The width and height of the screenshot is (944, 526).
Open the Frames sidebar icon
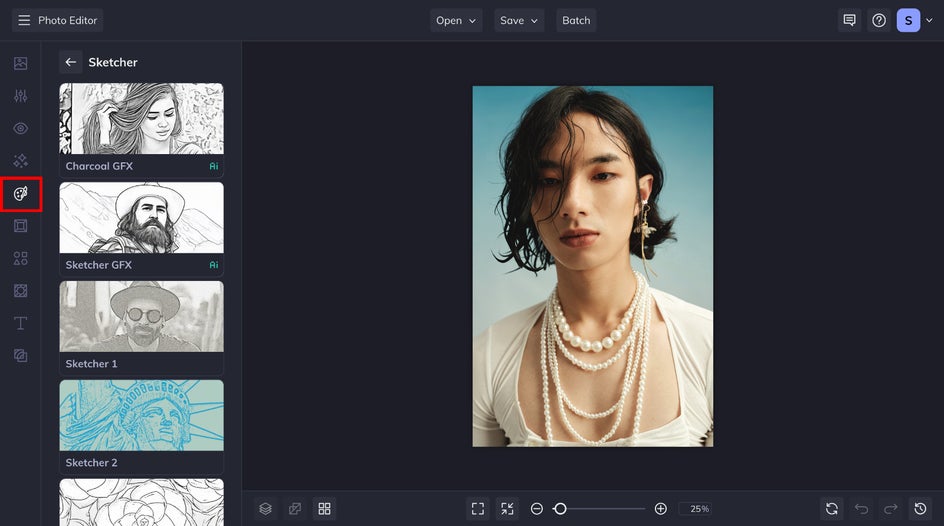click(x=20, y=226)
